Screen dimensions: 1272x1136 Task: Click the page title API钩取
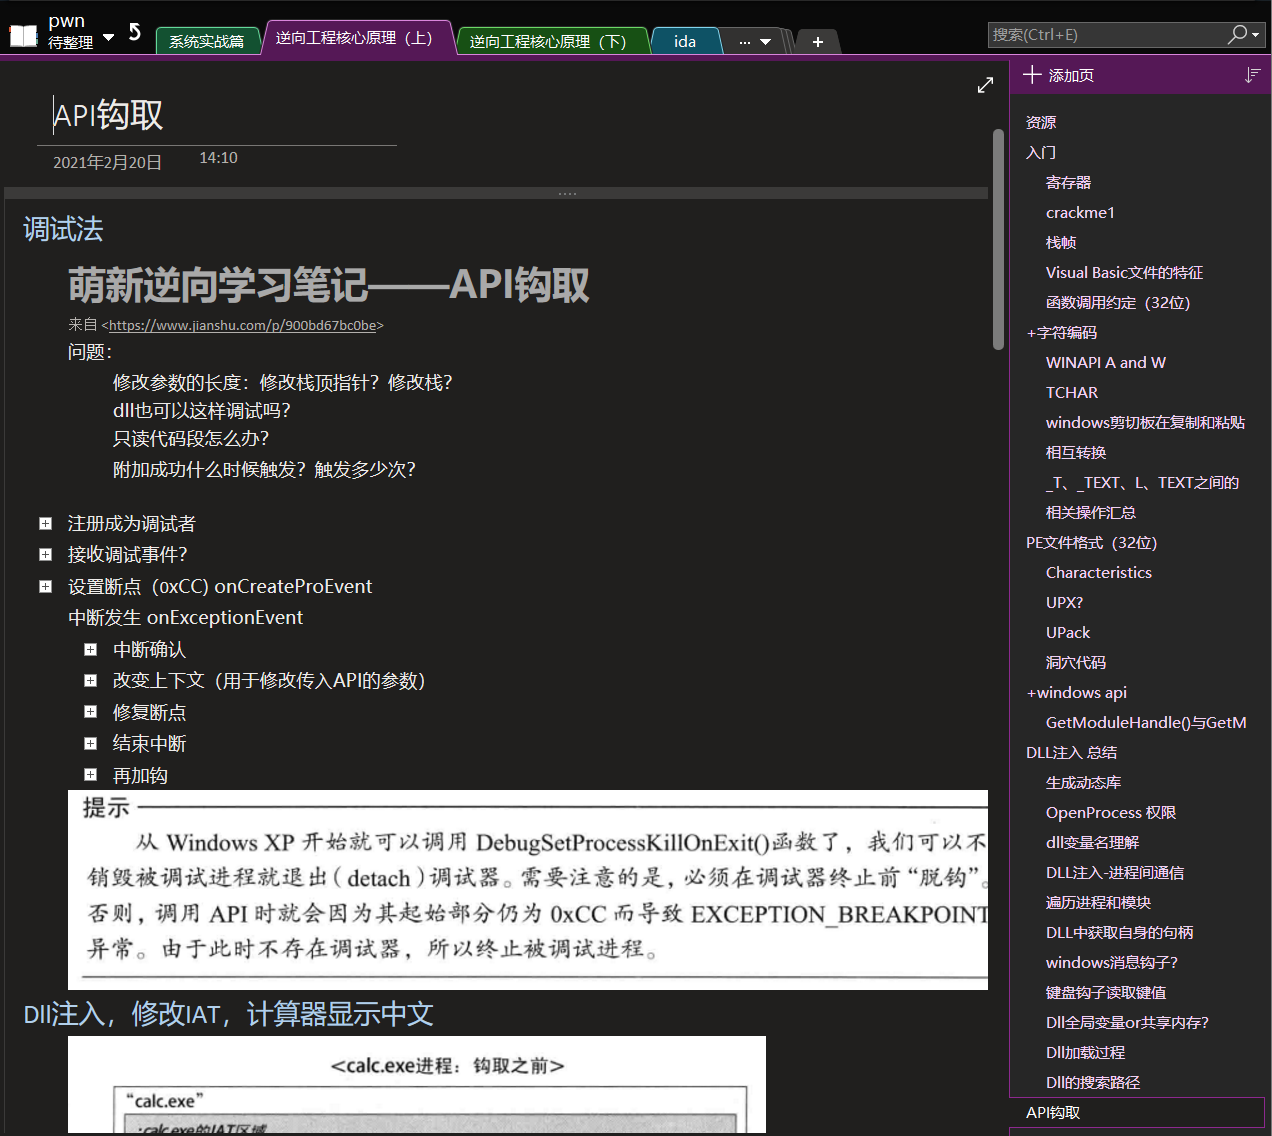pos(108,115)
